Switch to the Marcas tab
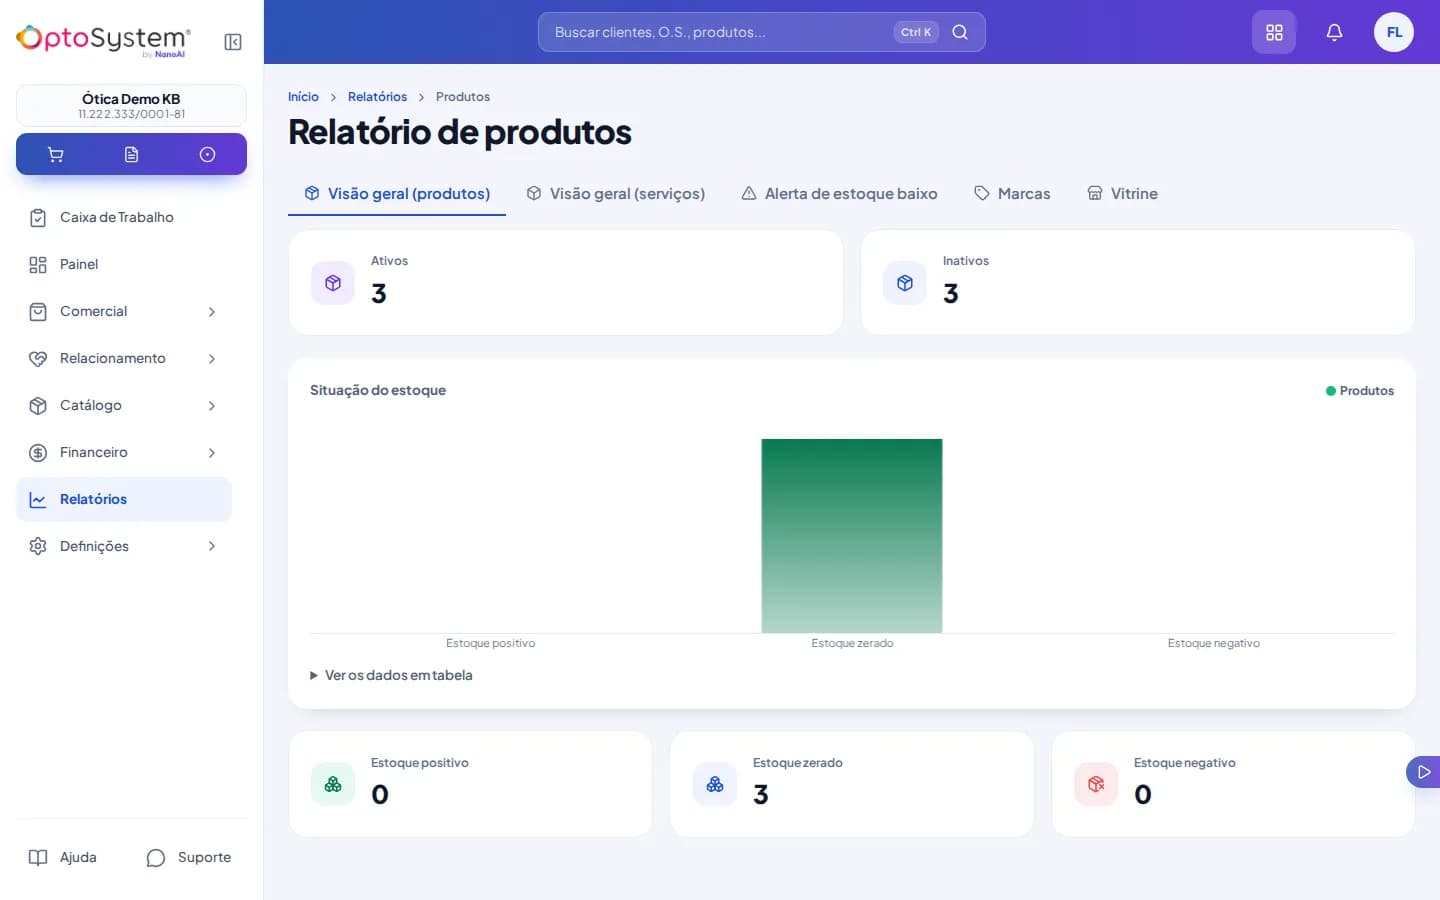This screenshot has height=900, width=1440. click(1012, 193)
